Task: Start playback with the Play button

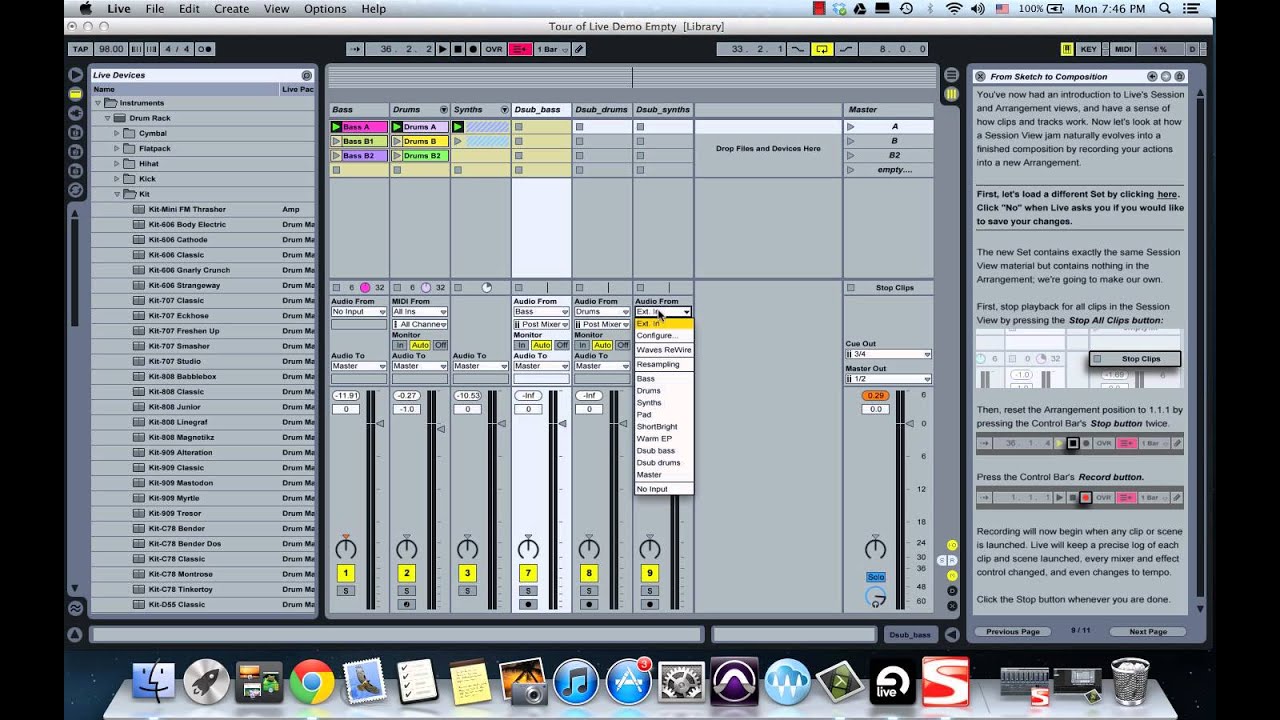Action: 443,49
